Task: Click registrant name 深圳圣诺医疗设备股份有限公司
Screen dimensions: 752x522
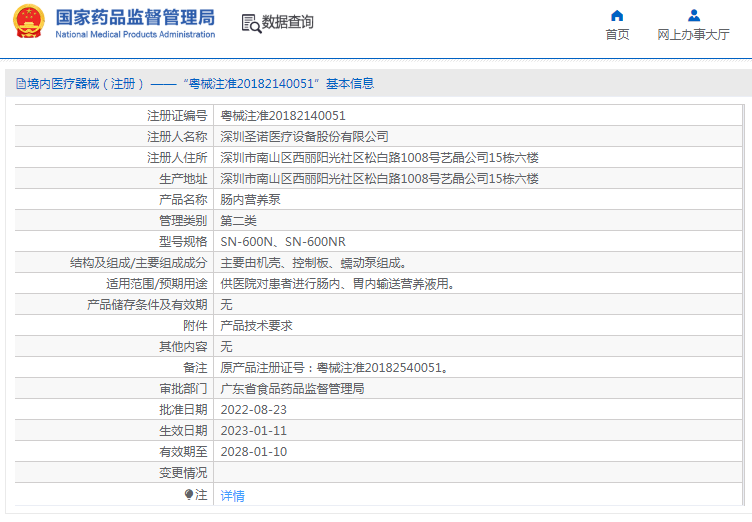Action: point(304,137)
